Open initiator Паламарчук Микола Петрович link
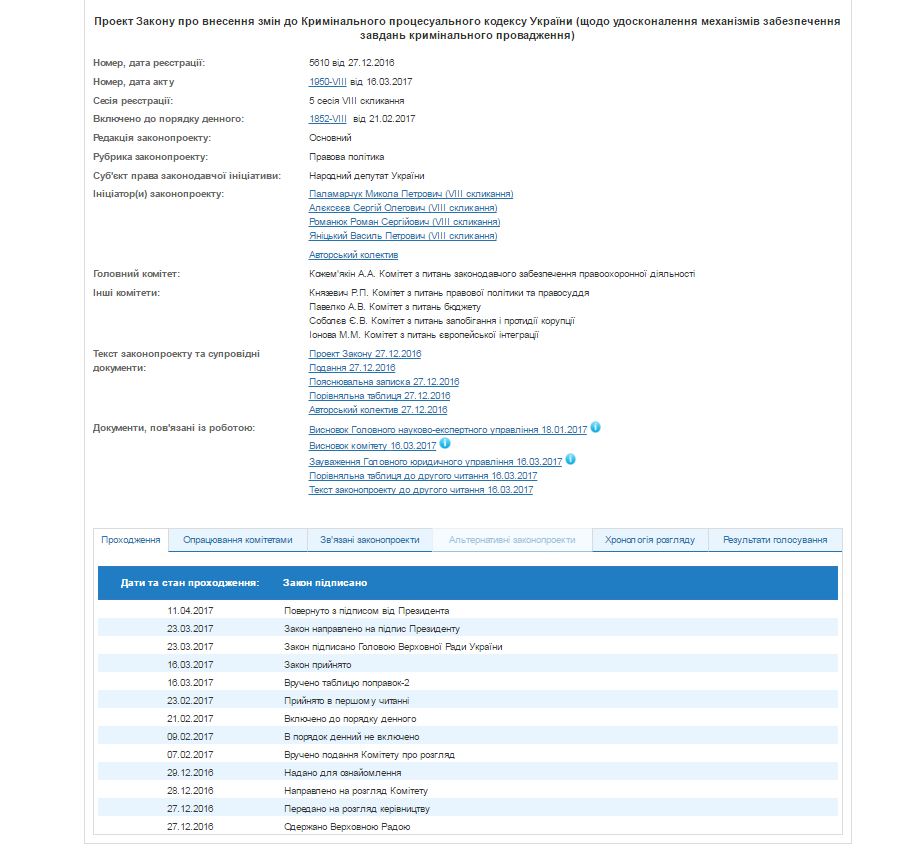916x857 pixels. (x=411, y=194)
